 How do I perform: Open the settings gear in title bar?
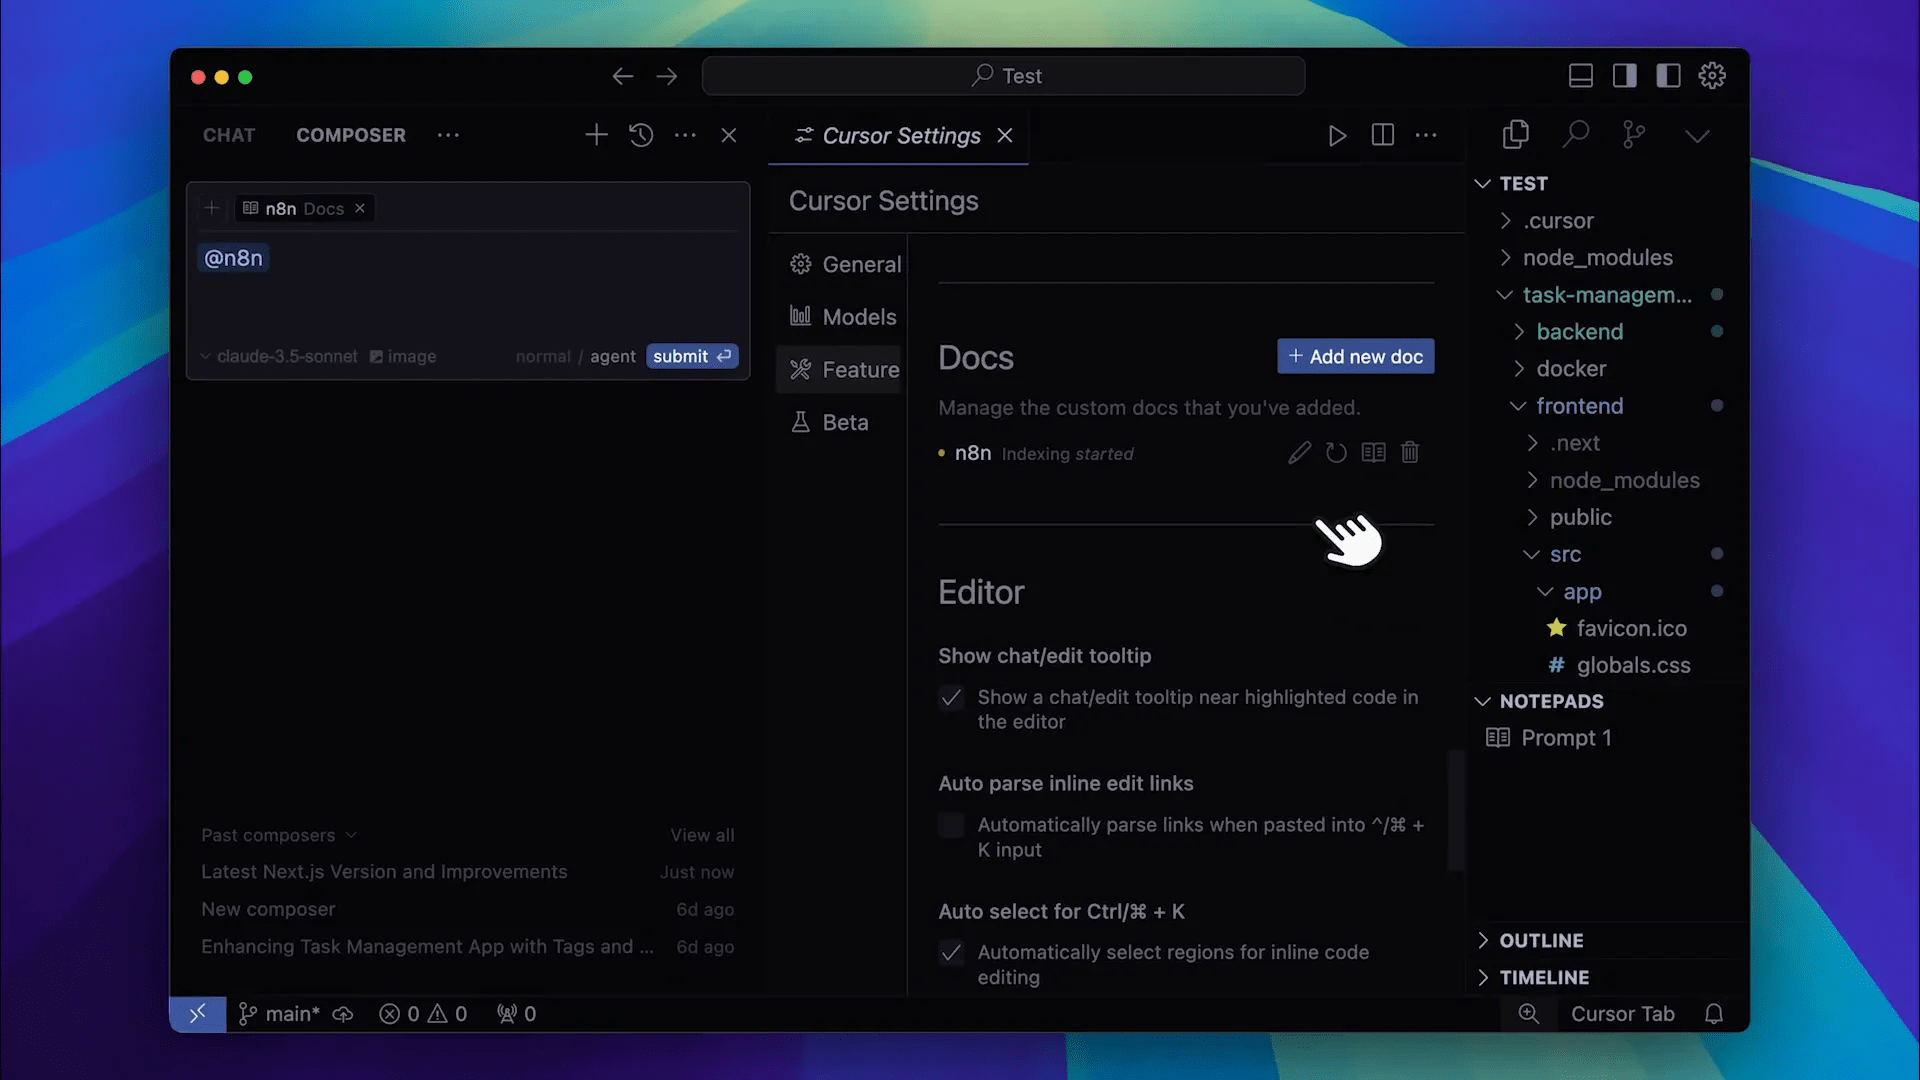pyautogui.click(x=1712, y=76)
